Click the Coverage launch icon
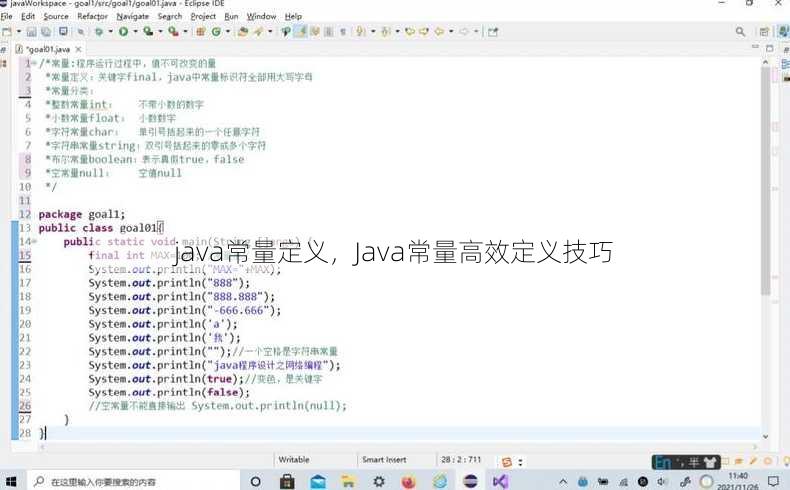The width and height of the screenshot is (790, 490). pos(148,32)
